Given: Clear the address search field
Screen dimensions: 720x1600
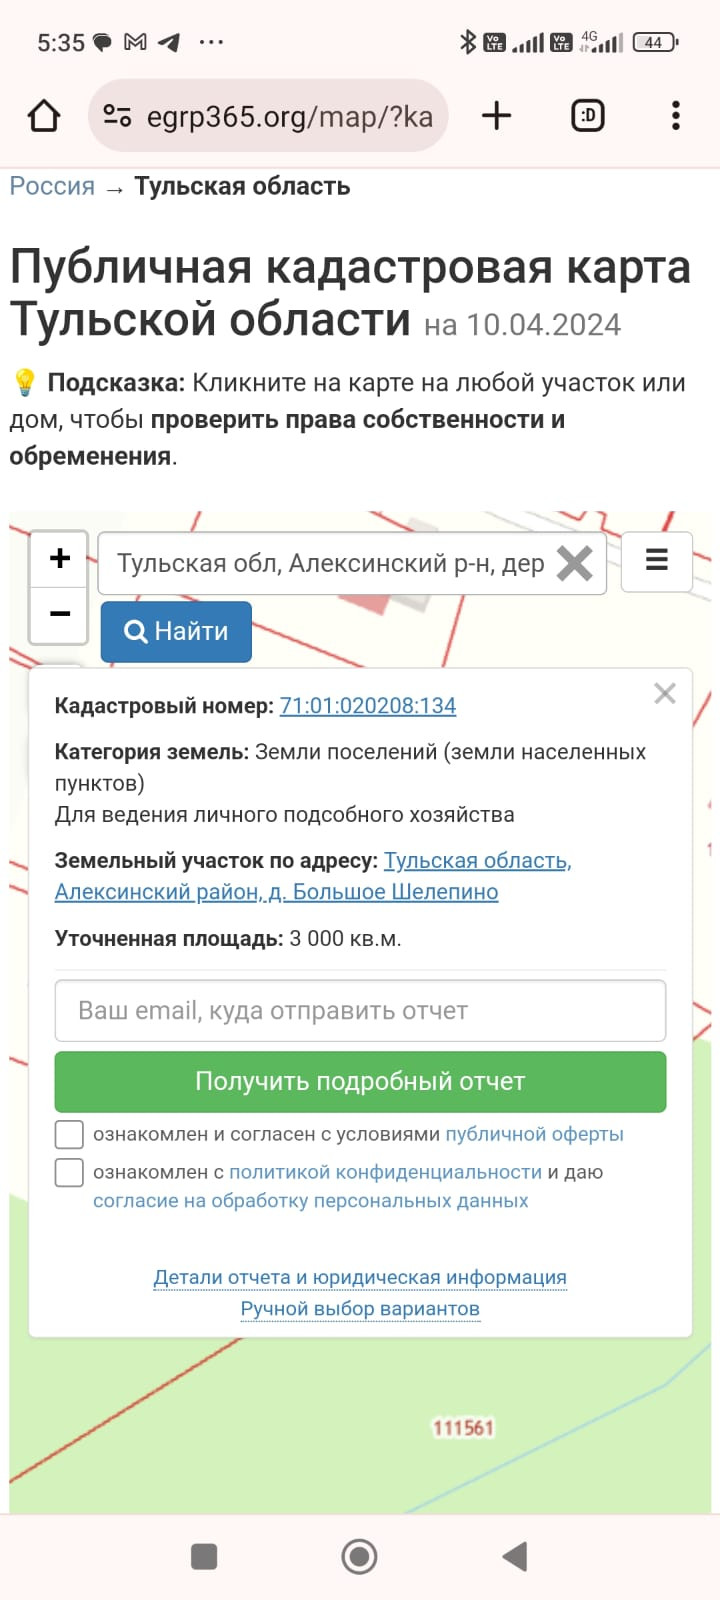Looking at the screenshot, I should click(x=574, y=564).
